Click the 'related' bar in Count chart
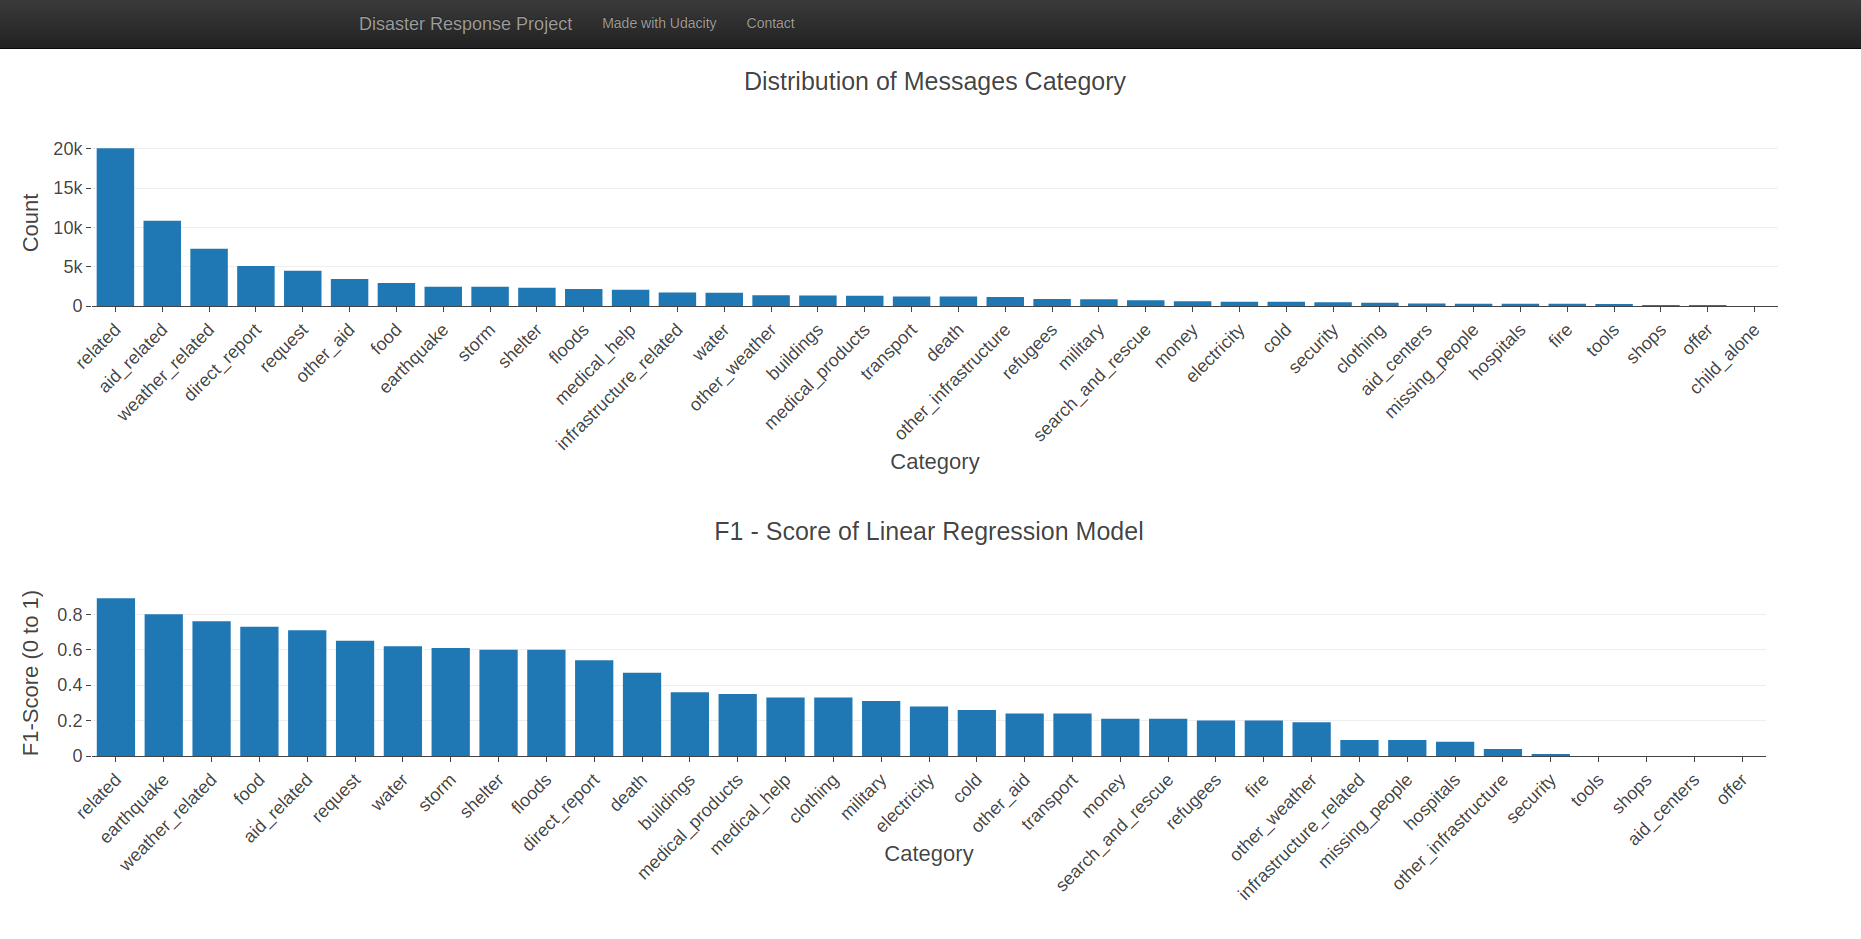The height and width of the screenshot is (939, 1861). (115, 227)
